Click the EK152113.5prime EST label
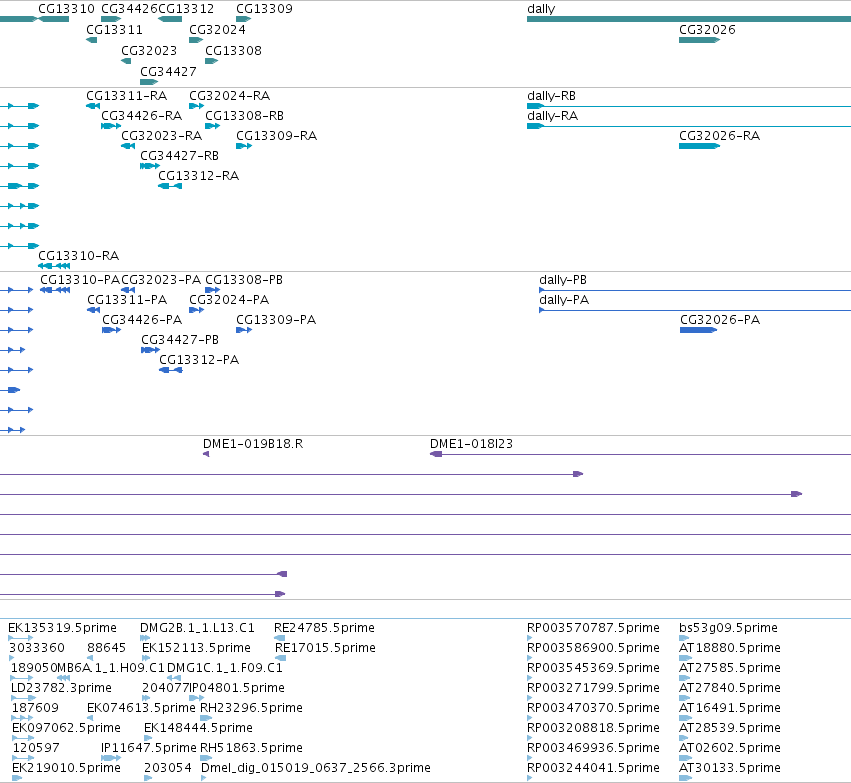 point(196,648)
